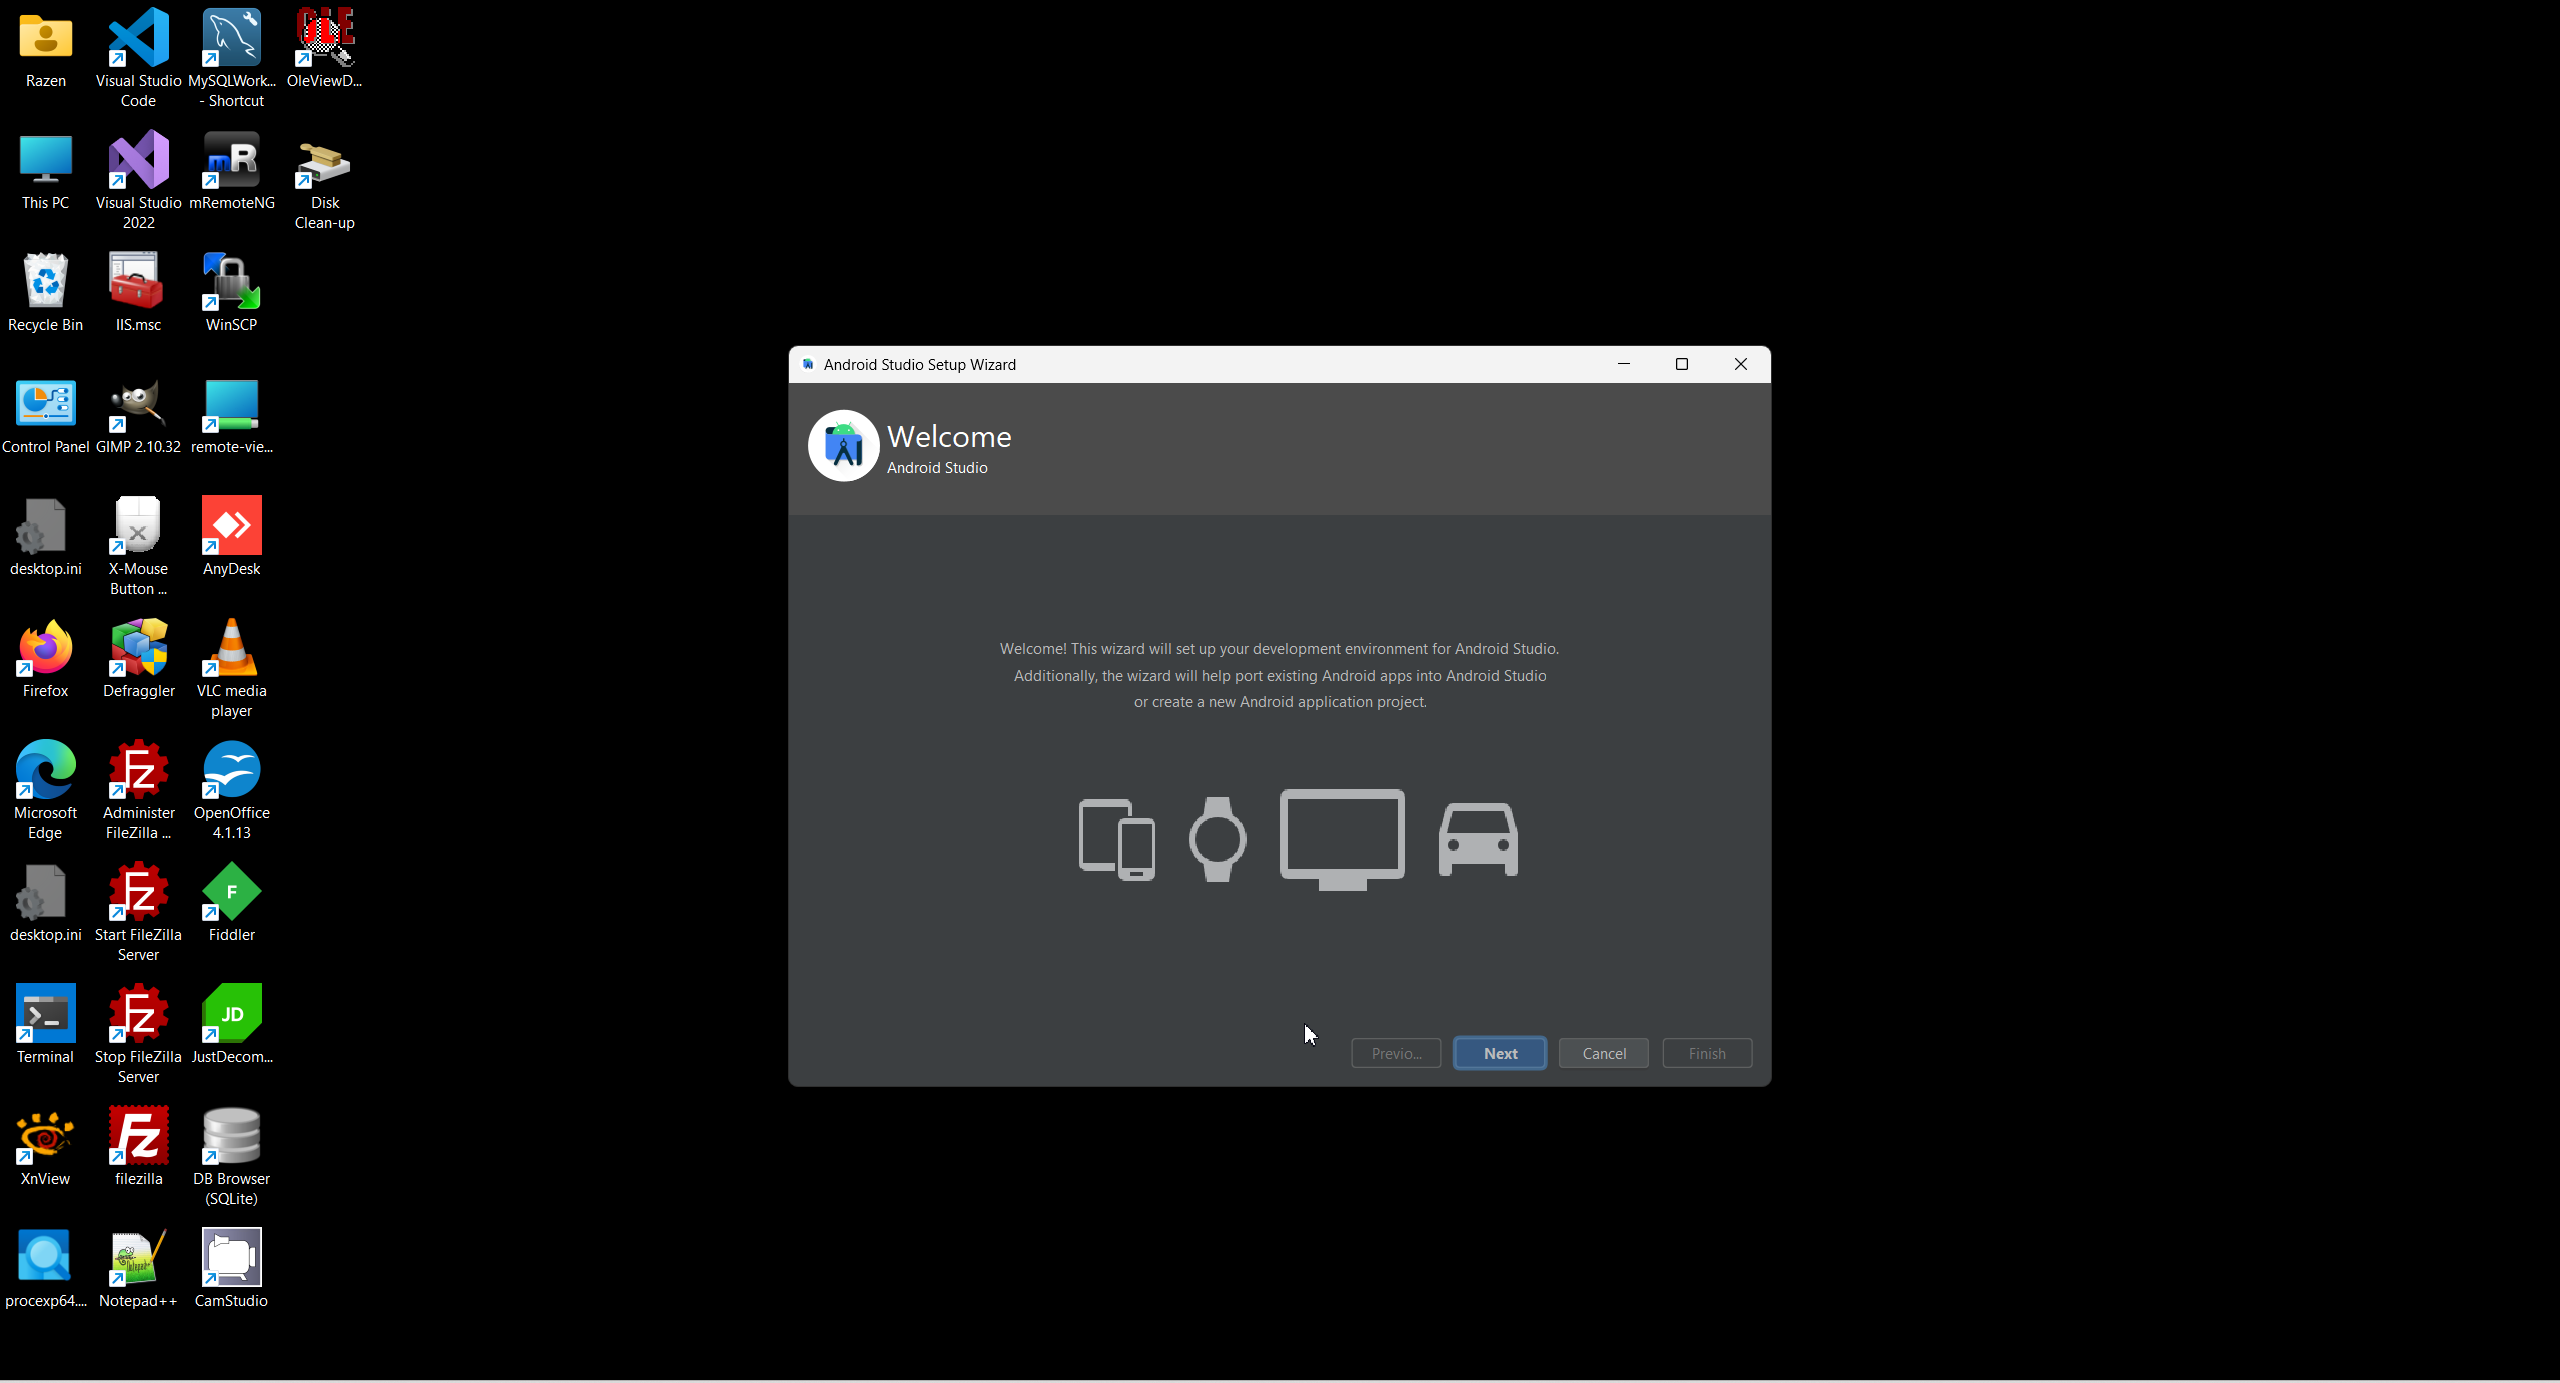
Task: Cancel the Android Studio Setup Wizard
Action: [1603, 1053]
